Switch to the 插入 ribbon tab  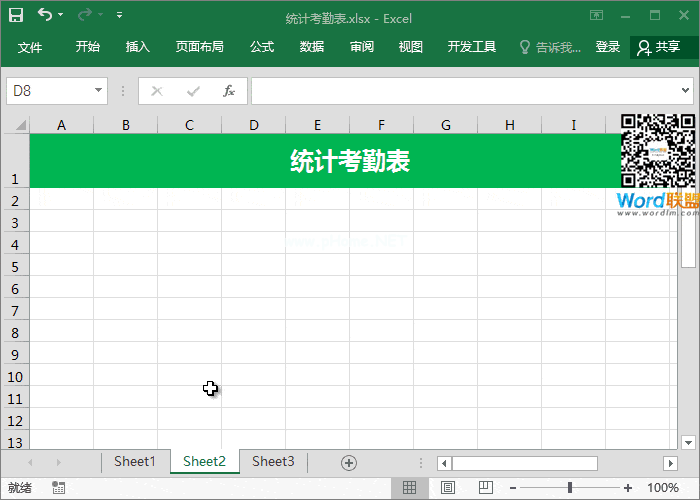coord(138,46)
